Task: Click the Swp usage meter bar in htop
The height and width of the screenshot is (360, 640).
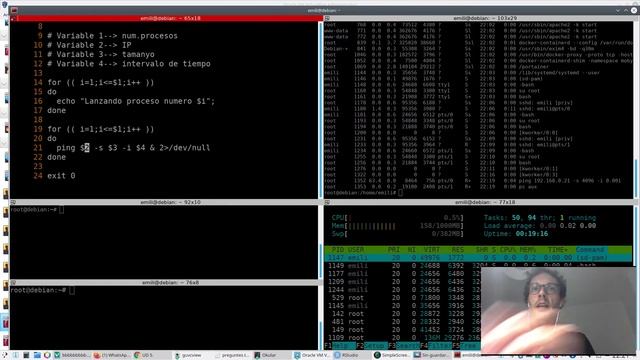Action: pos(398,234)
